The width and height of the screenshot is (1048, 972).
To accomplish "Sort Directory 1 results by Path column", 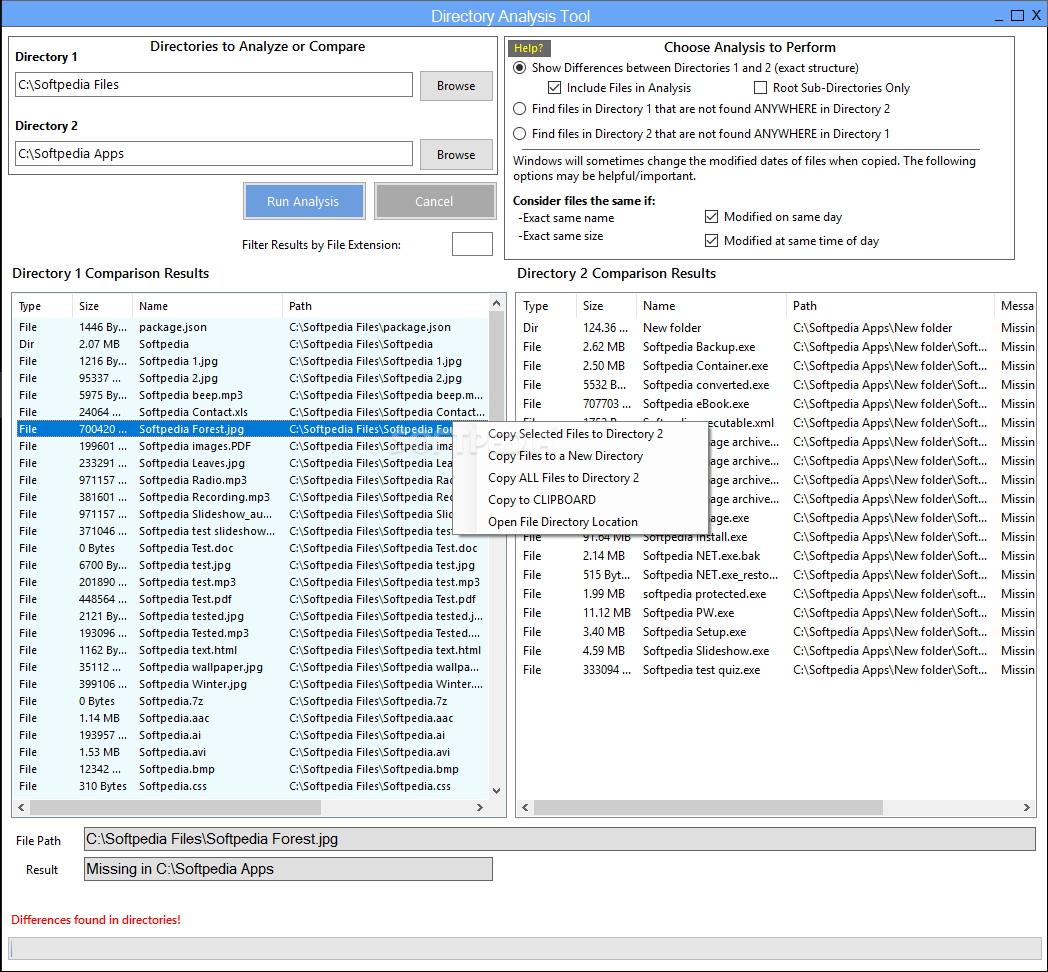I will tap(386, 306).
